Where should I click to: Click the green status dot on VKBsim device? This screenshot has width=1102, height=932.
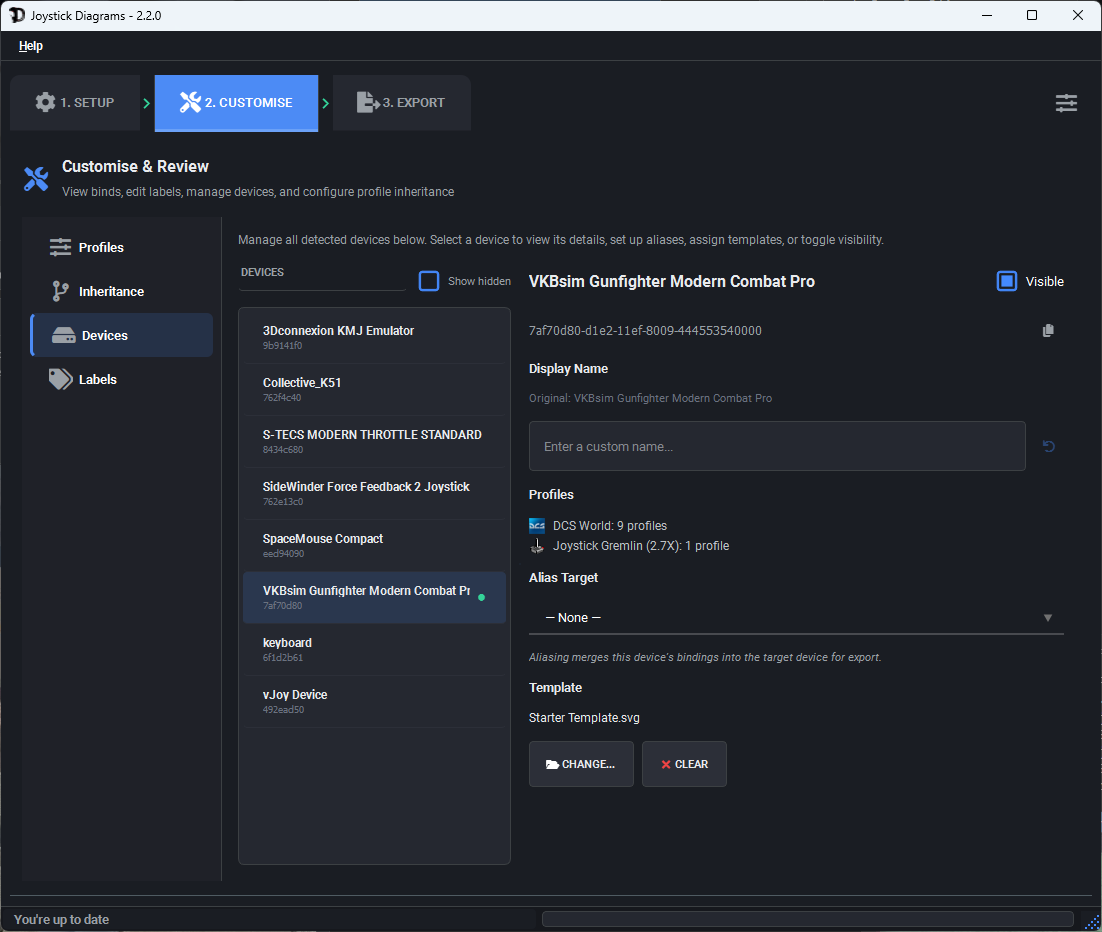(x=481, y=597)
